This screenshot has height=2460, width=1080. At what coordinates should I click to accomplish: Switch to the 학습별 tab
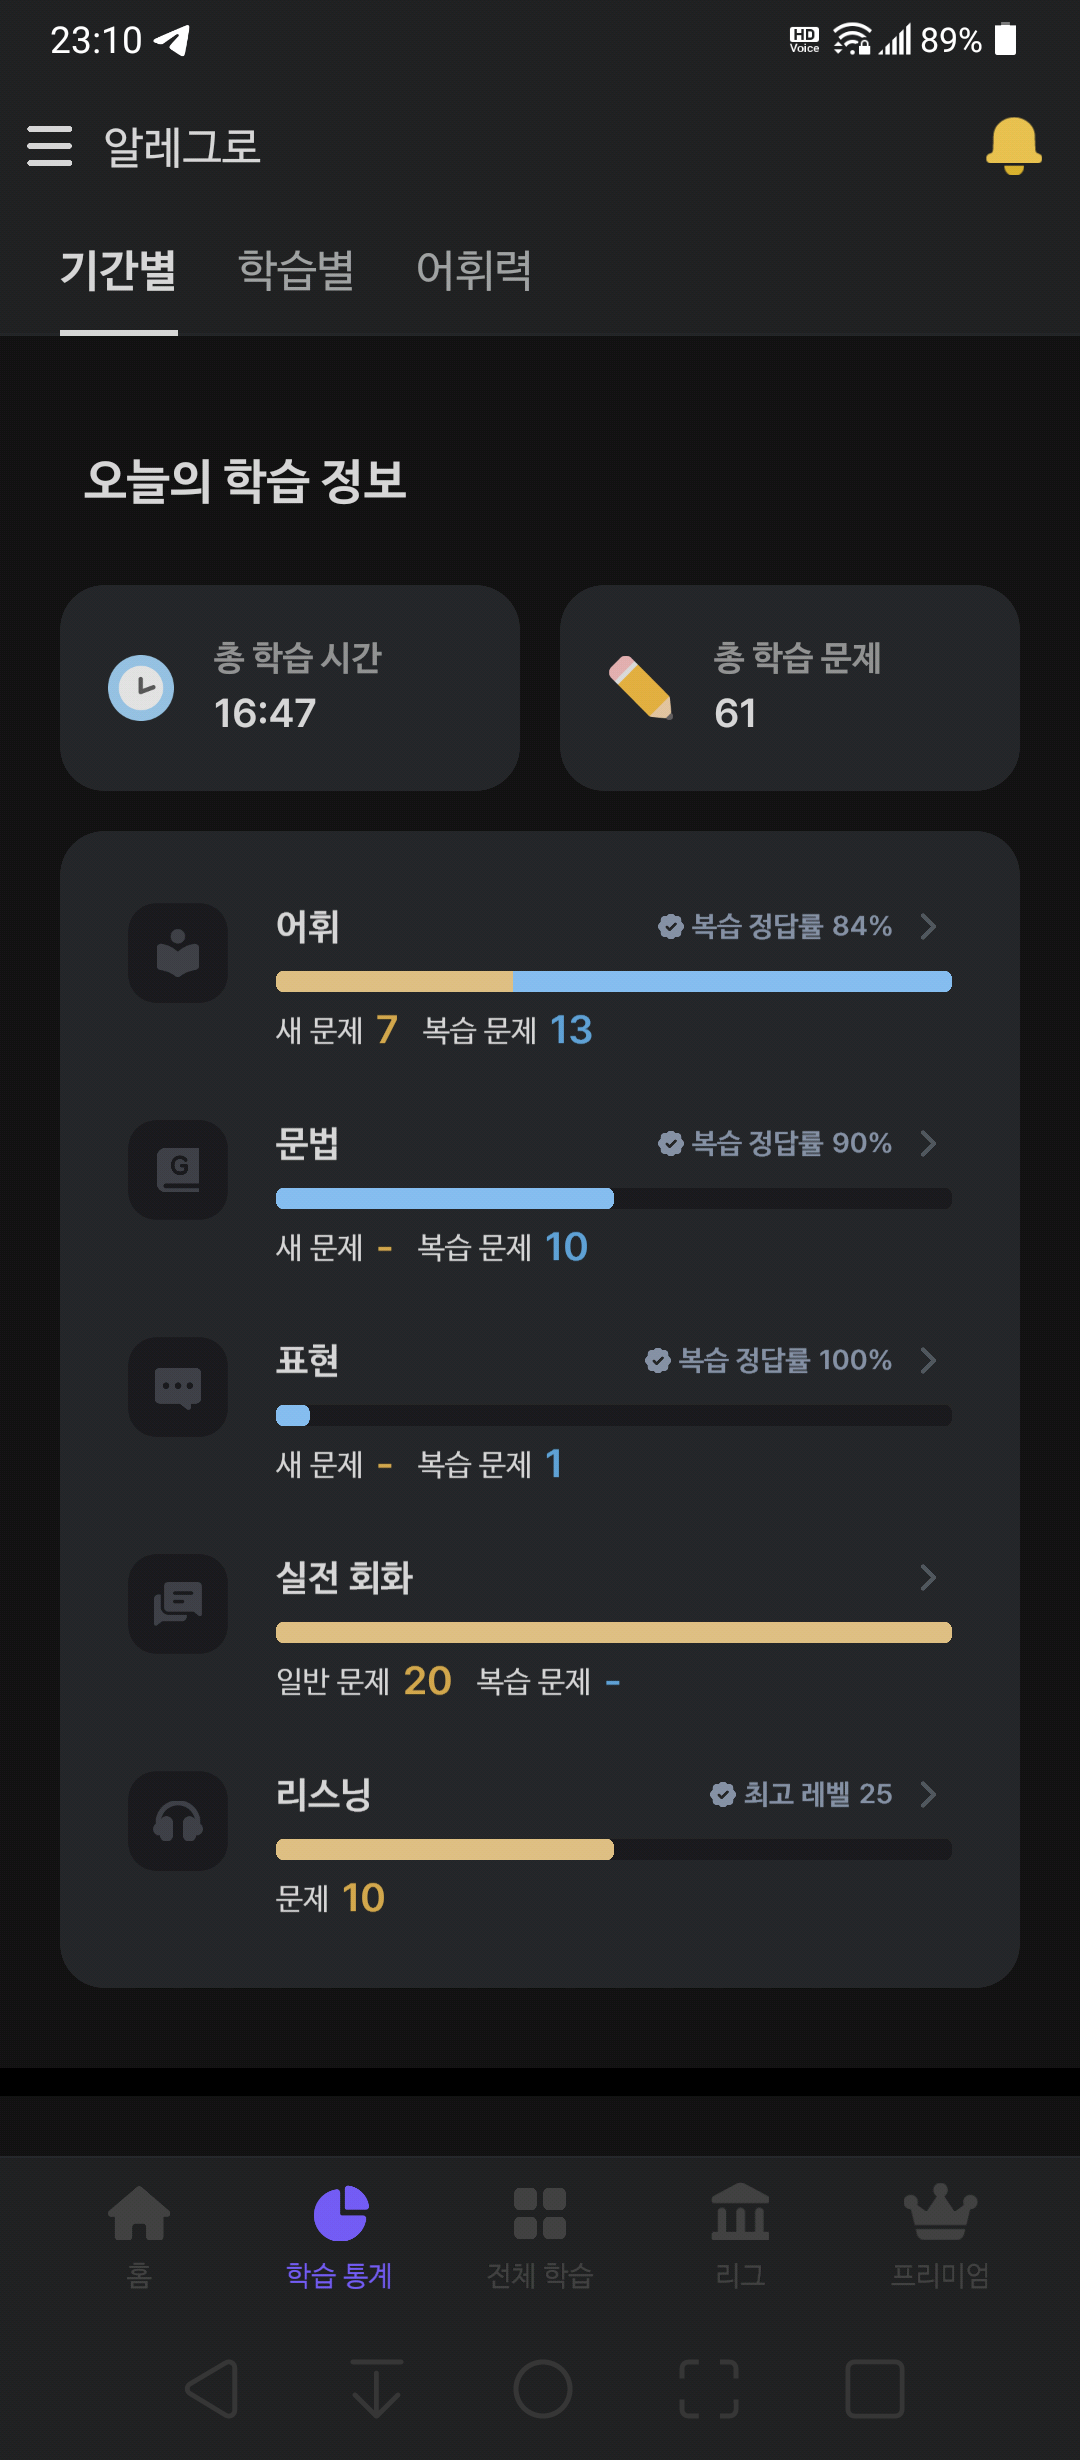tap(296, 270)
